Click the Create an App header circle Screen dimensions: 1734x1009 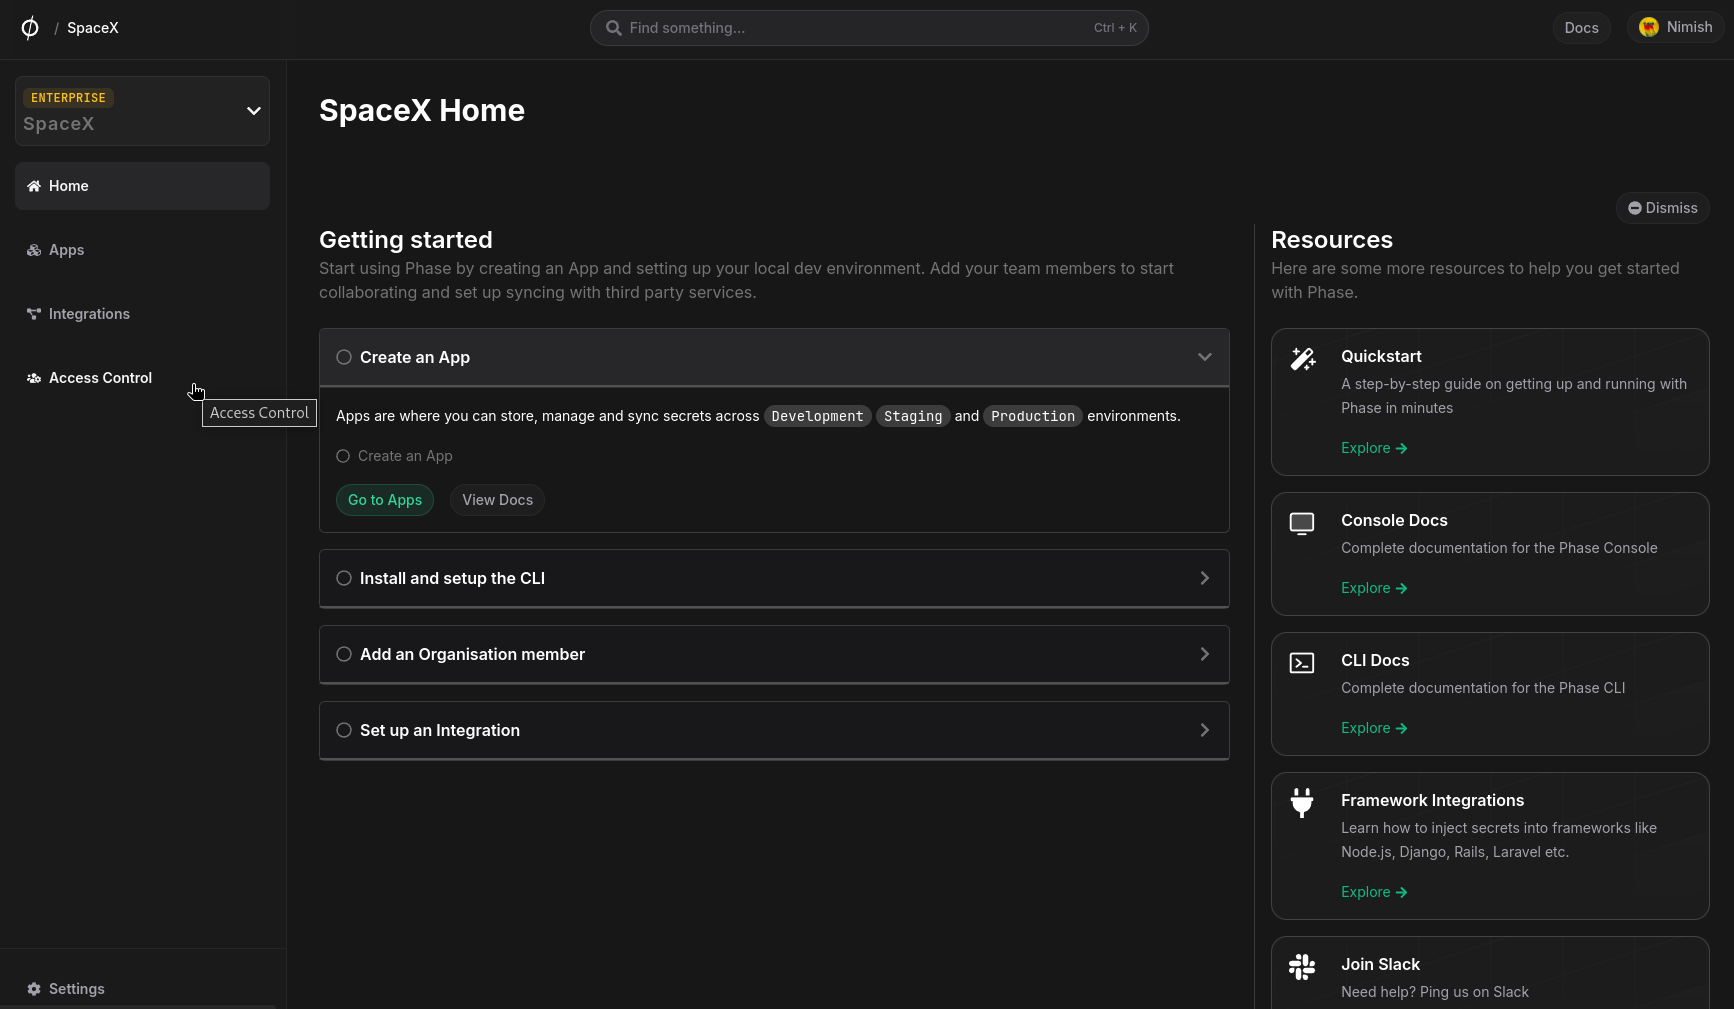(x=344, y=357)
